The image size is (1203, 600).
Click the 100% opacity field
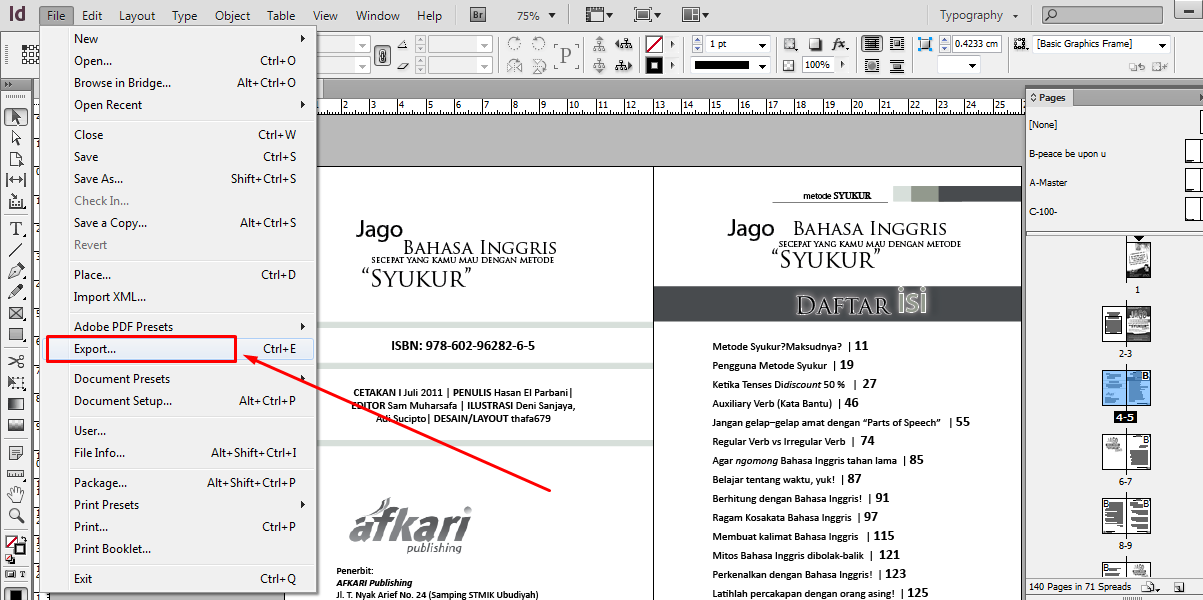[x=817, y=65]
